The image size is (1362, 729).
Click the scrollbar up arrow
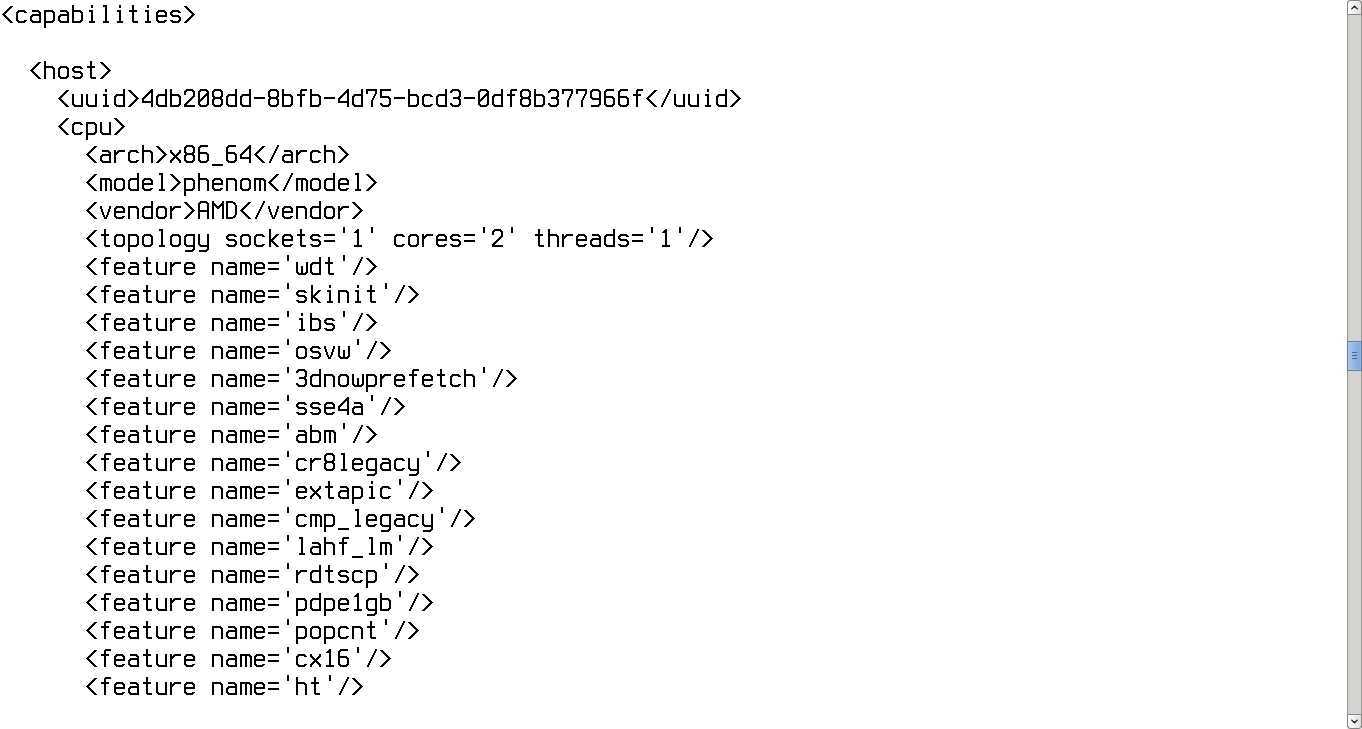[x=1354, y=8]
